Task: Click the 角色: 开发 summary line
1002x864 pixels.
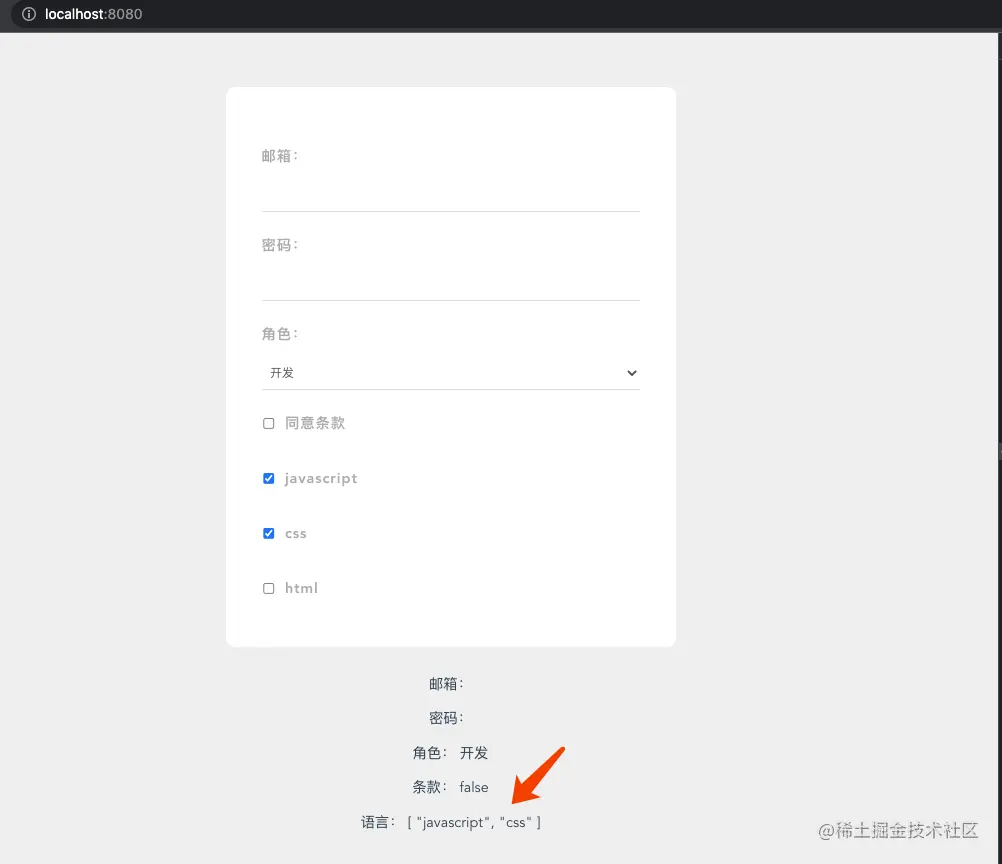Action: (451, 753)
